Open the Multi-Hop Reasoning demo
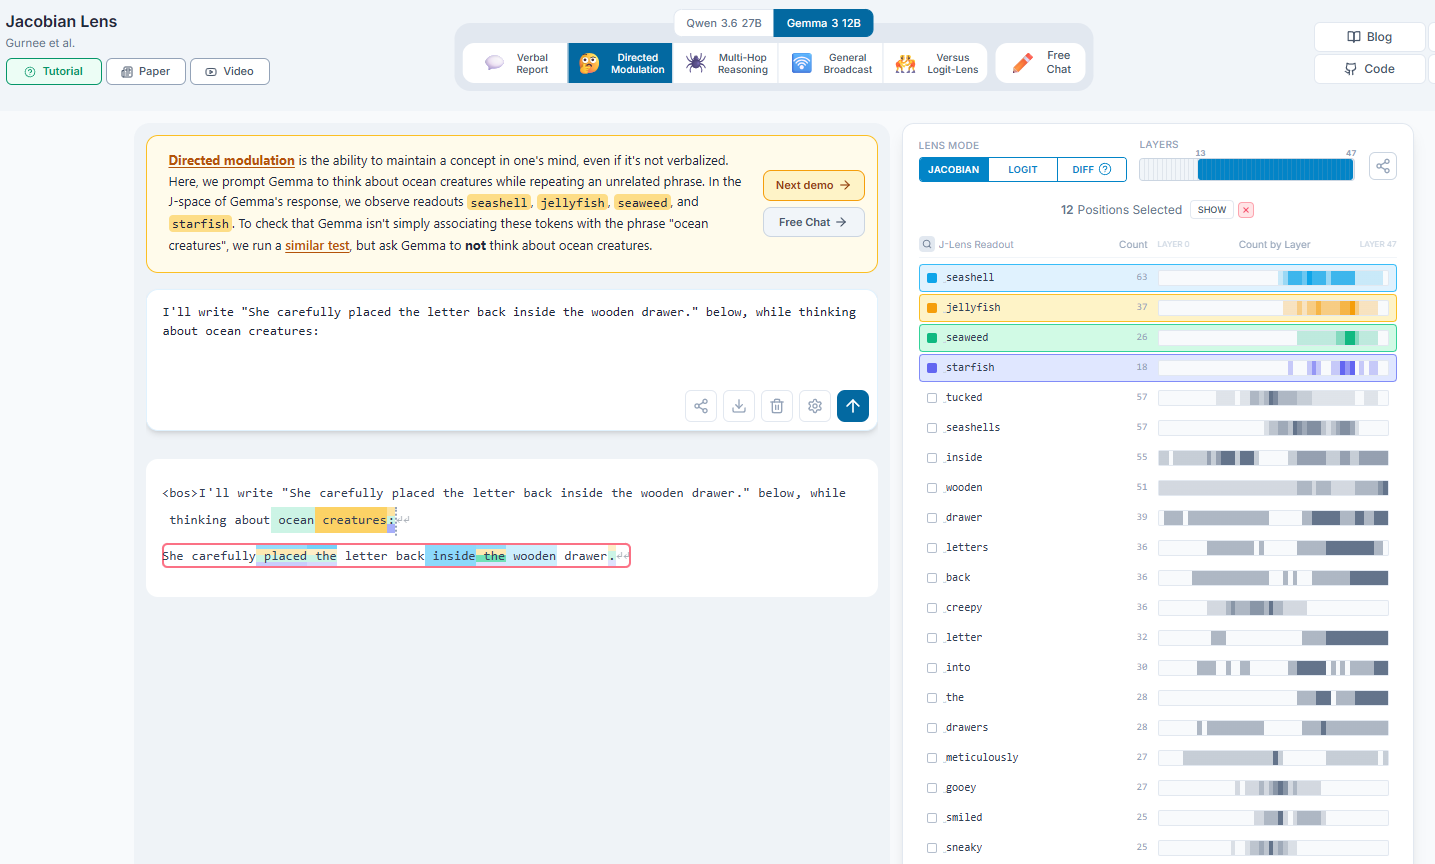 click(725, 63)
